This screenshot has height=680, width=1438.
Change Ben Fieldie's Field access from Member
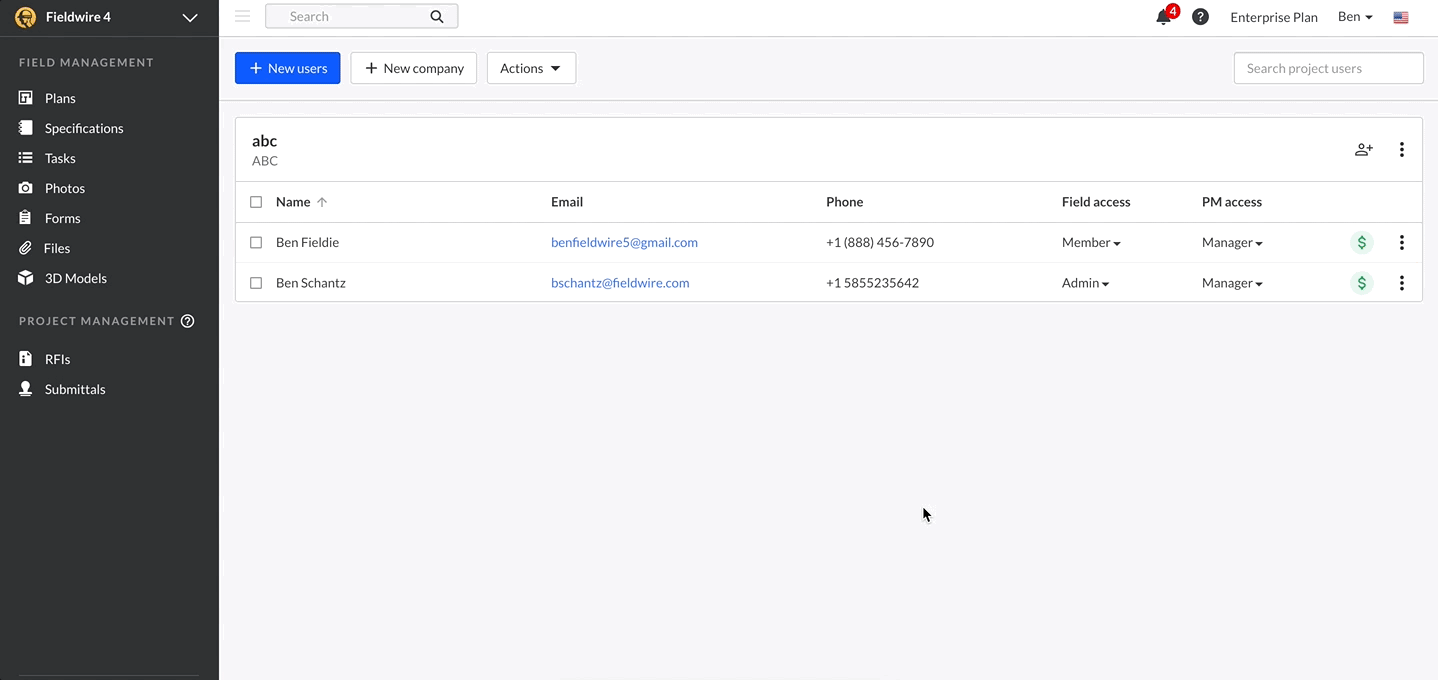(1090, 242)
